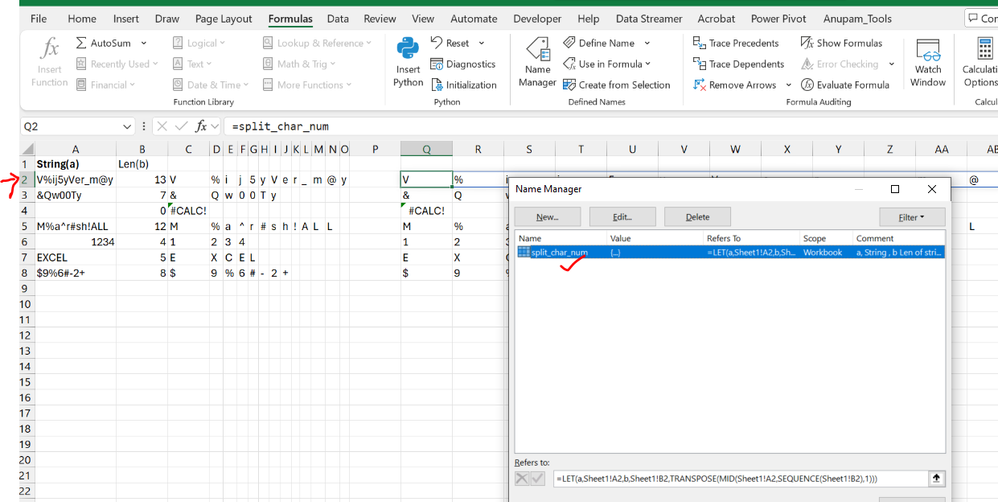998x502 pixels.
Task: Open Financial functions list
Action: coord(106,85)
